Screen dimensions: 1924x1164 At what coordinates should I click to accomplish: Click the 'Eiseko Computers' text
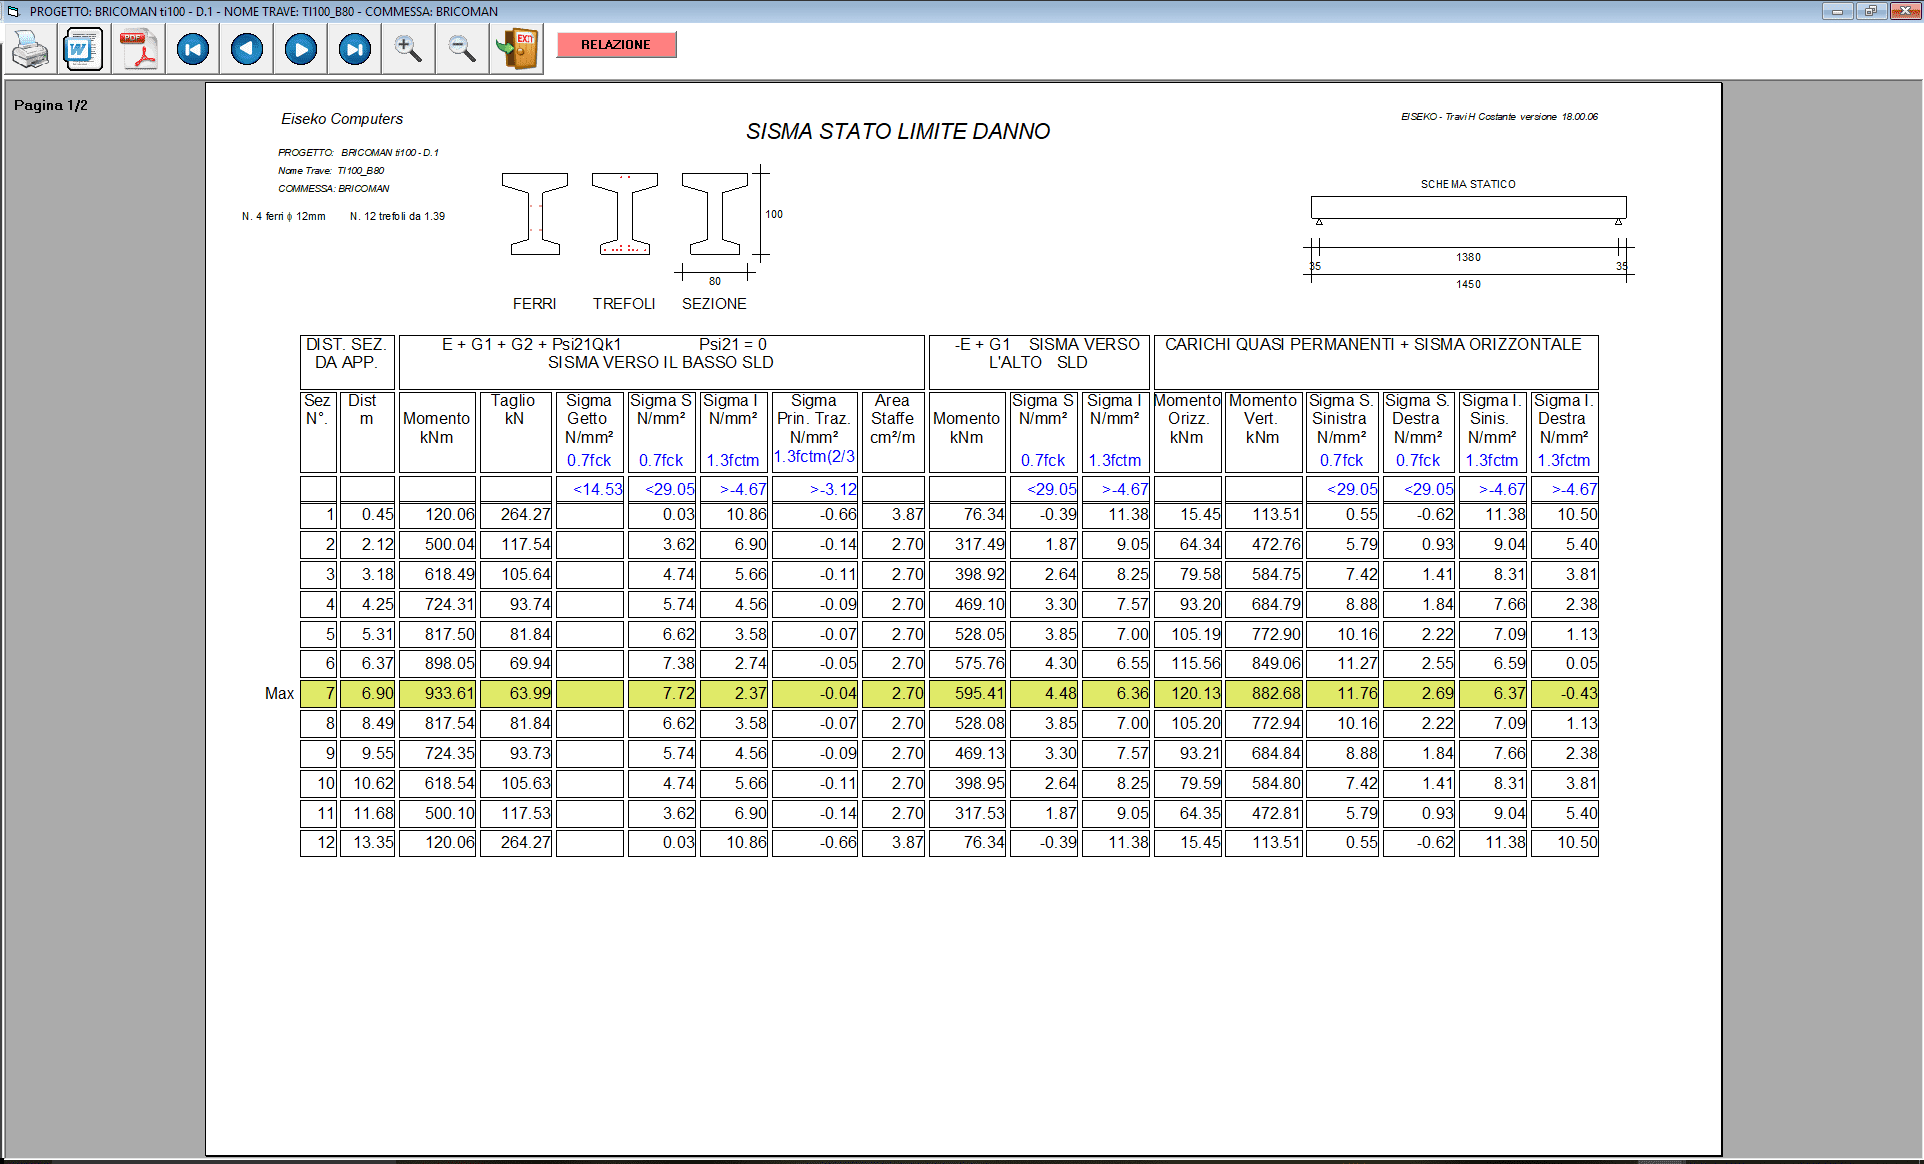(342, 119)
